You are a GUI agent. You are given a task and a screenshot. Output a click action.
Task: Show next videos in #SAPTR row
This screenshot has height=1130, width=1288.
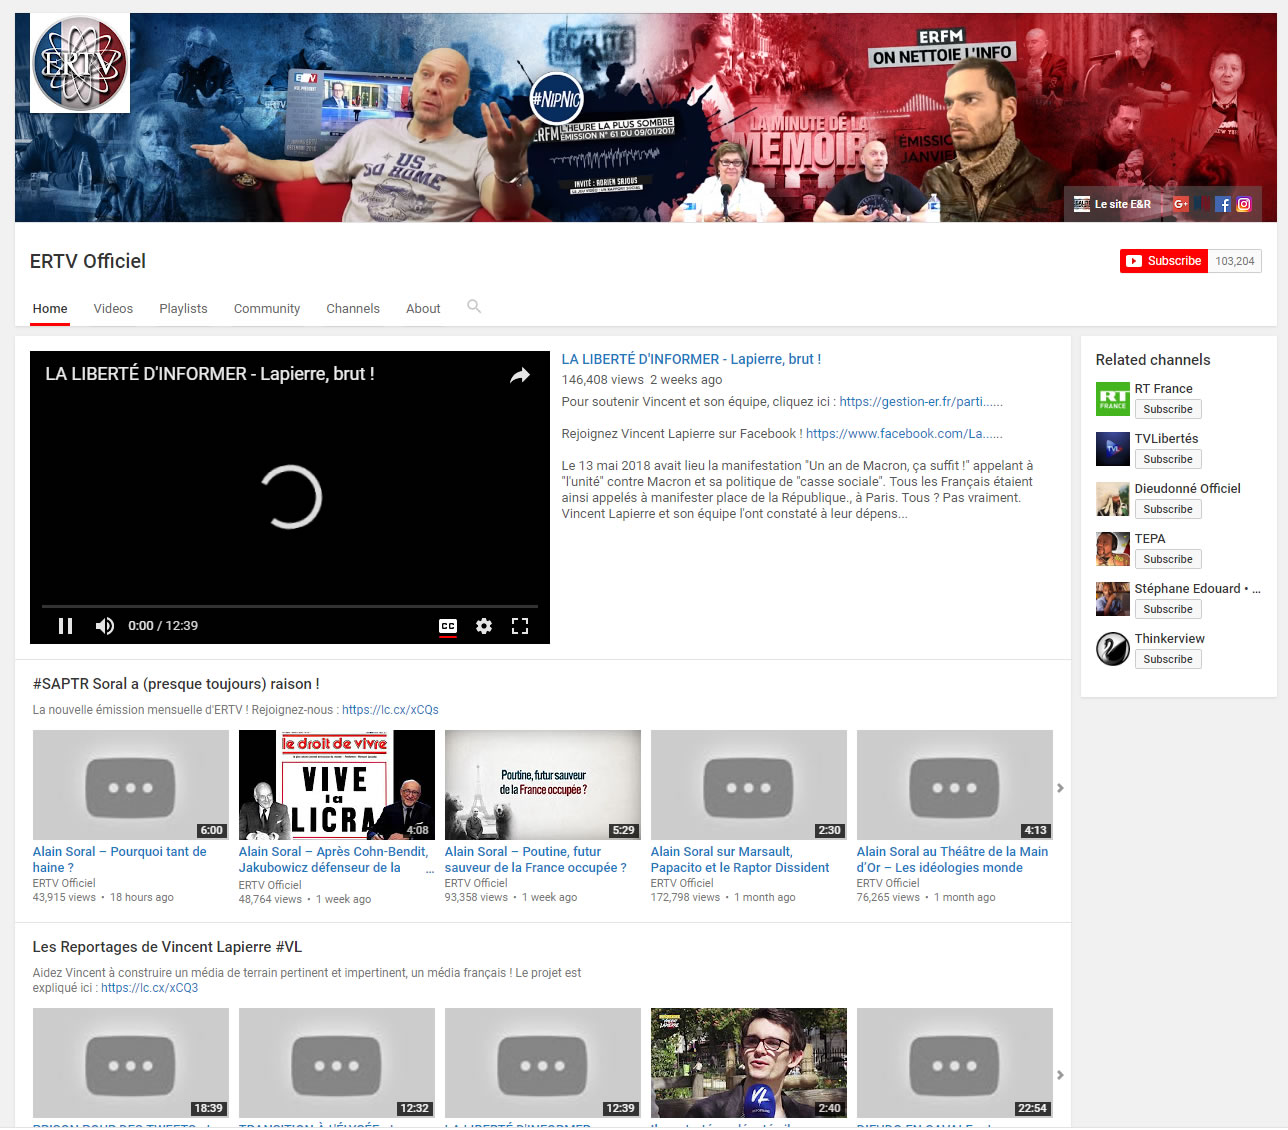click(x=1060, y=788)
